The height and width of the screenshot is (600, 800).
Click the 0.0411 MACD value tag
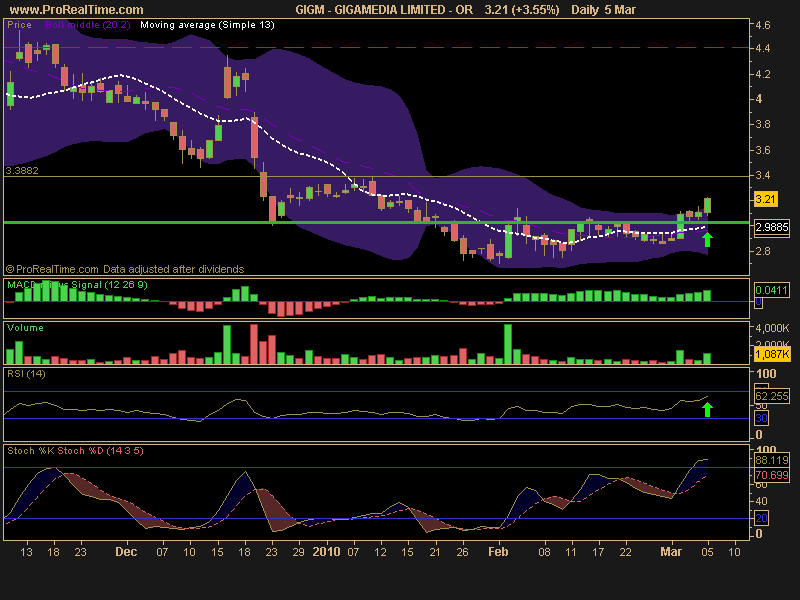click(x=771, y=290)
